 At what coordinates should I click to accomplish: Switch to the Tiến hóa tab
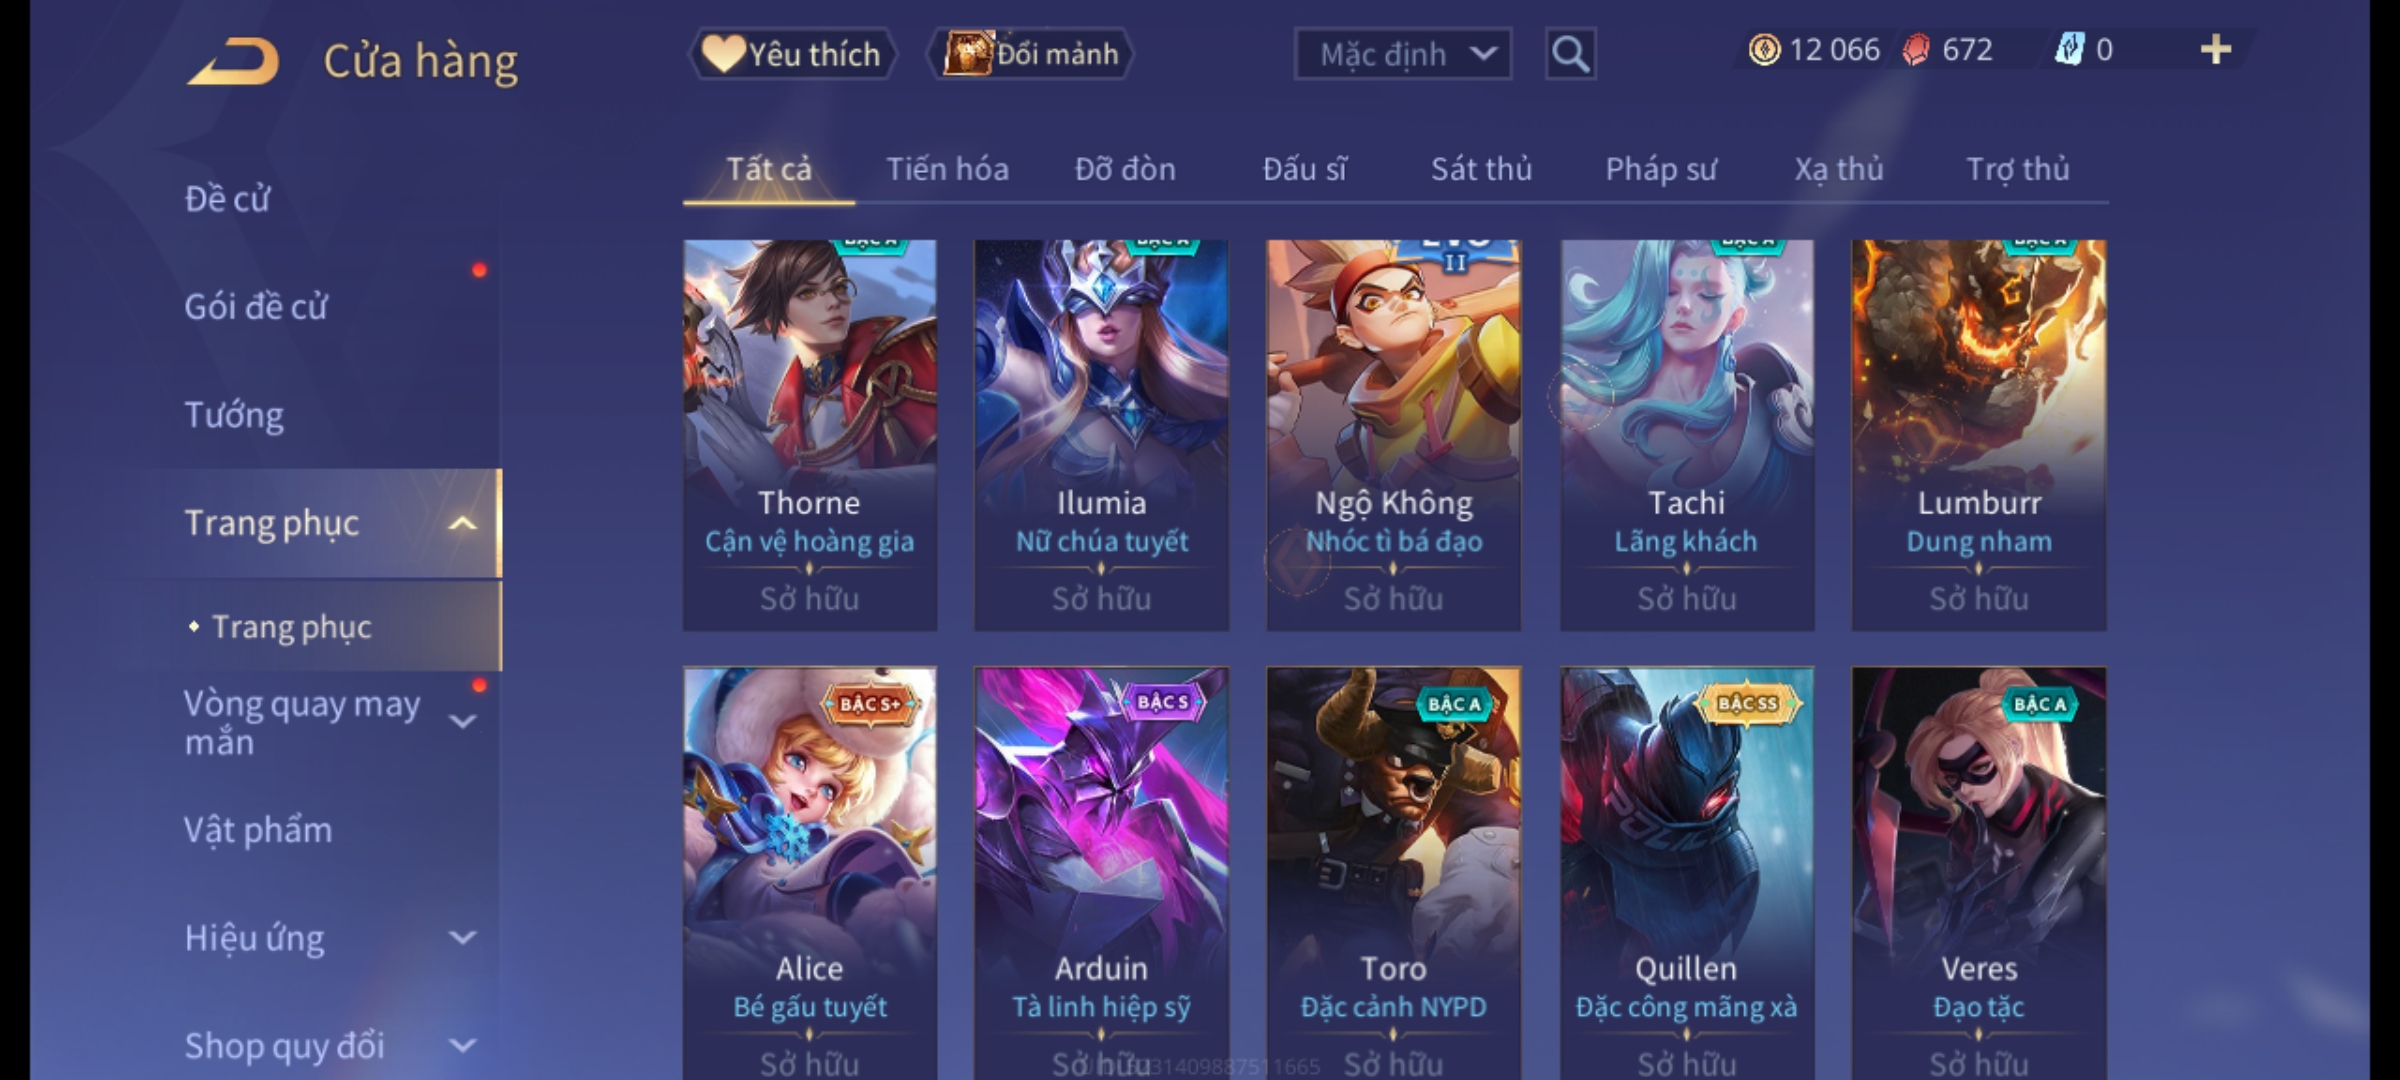[947, 169]
